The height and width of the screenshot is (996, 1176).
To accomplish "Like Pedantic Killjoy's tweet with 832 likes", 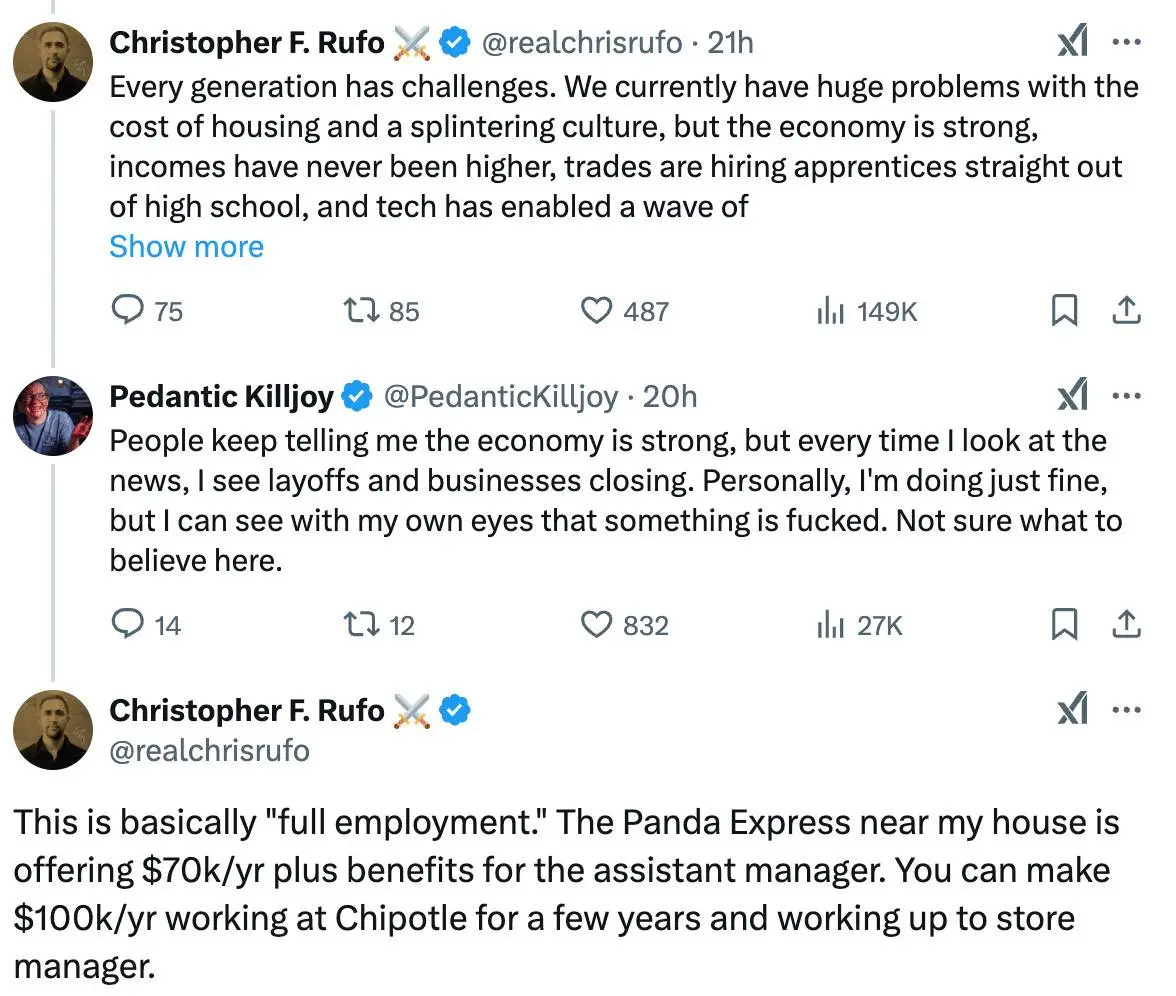I will tap(597, 625).
